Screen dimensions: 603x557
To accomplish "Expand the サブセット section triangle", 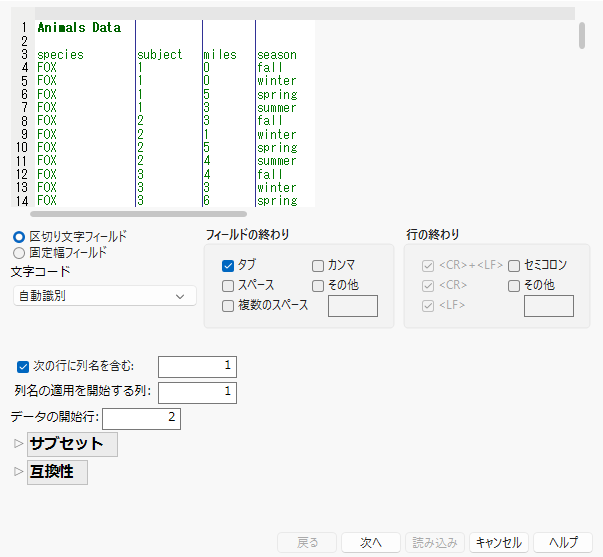I will pos(18,444).
